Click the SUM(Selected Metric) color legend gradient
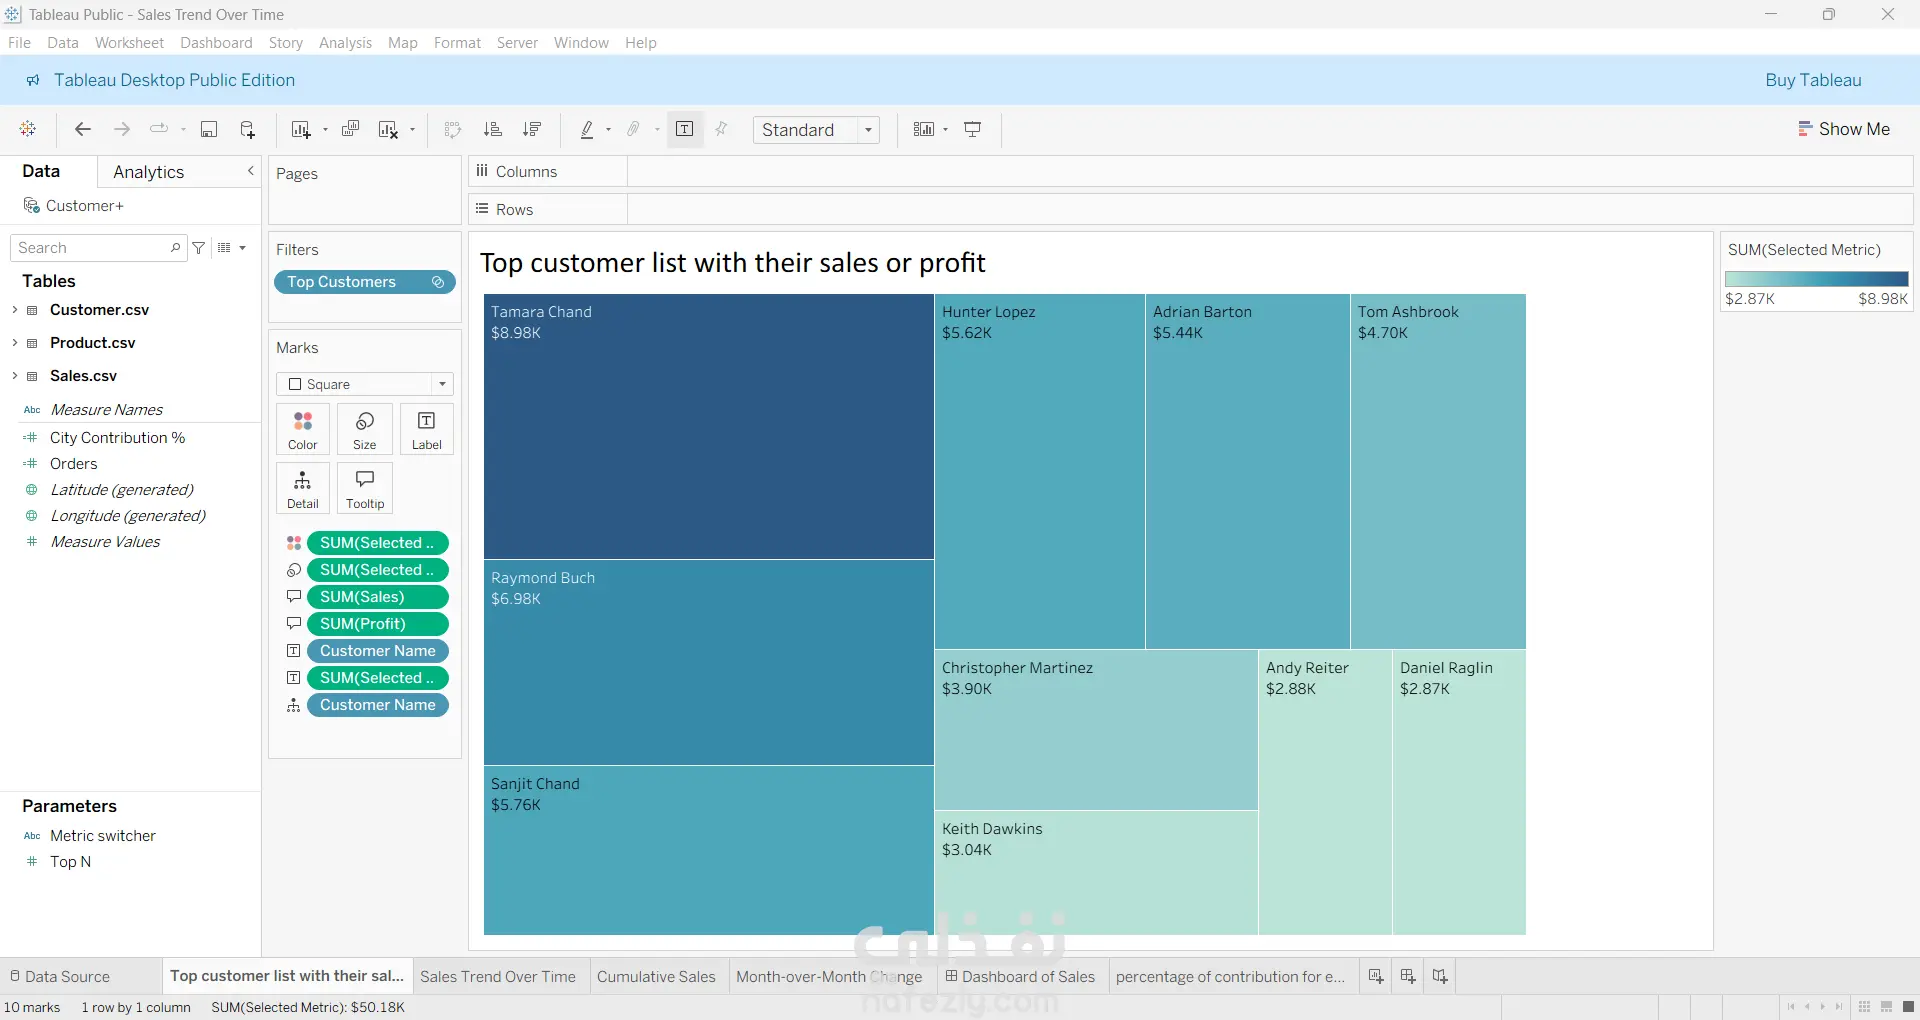This screenshot has height=1020, width=1920. click(1816, 279)
